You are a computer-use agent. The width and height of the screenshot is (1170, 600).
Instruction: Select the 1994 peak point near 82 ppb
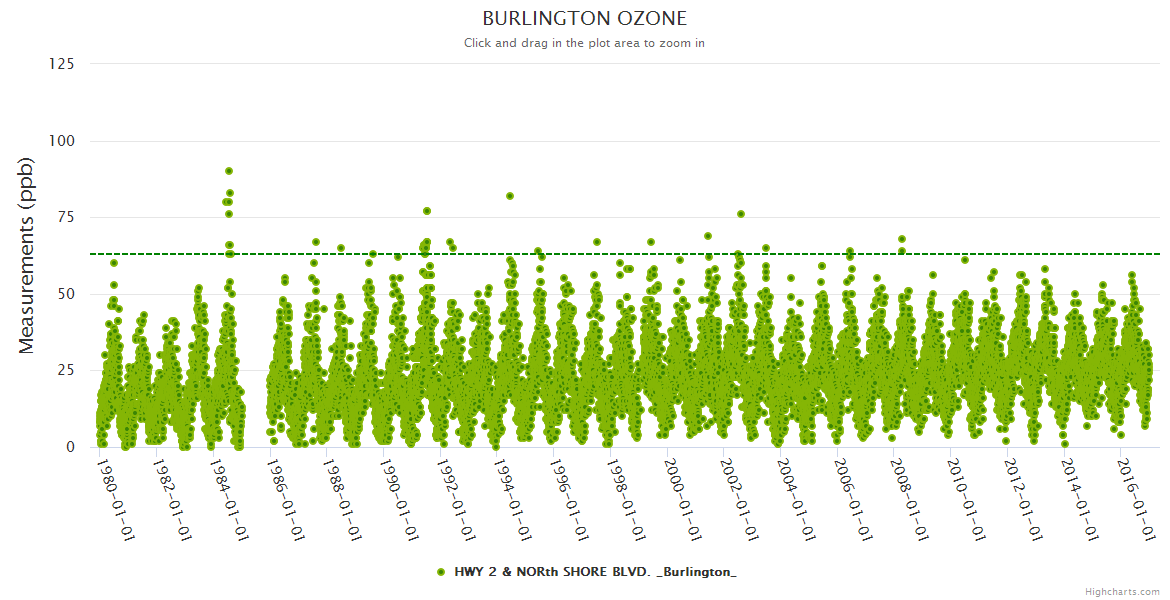coord(510,196)
